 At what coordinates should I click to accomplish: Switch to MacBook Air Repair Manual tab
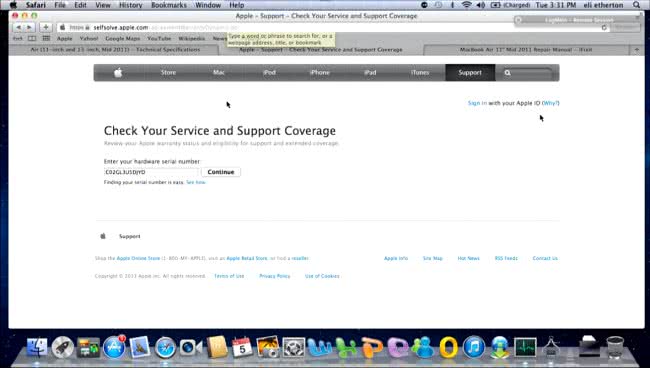[x=526, y=50]
